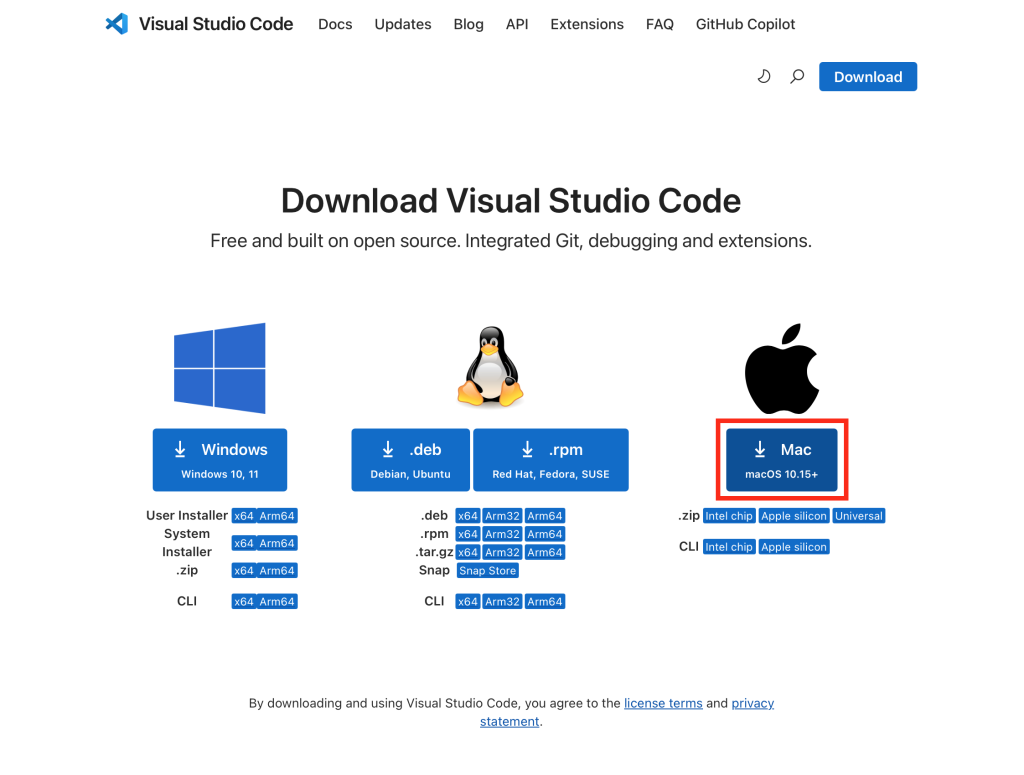Open the Docs menu item

[x=335, y=24]
